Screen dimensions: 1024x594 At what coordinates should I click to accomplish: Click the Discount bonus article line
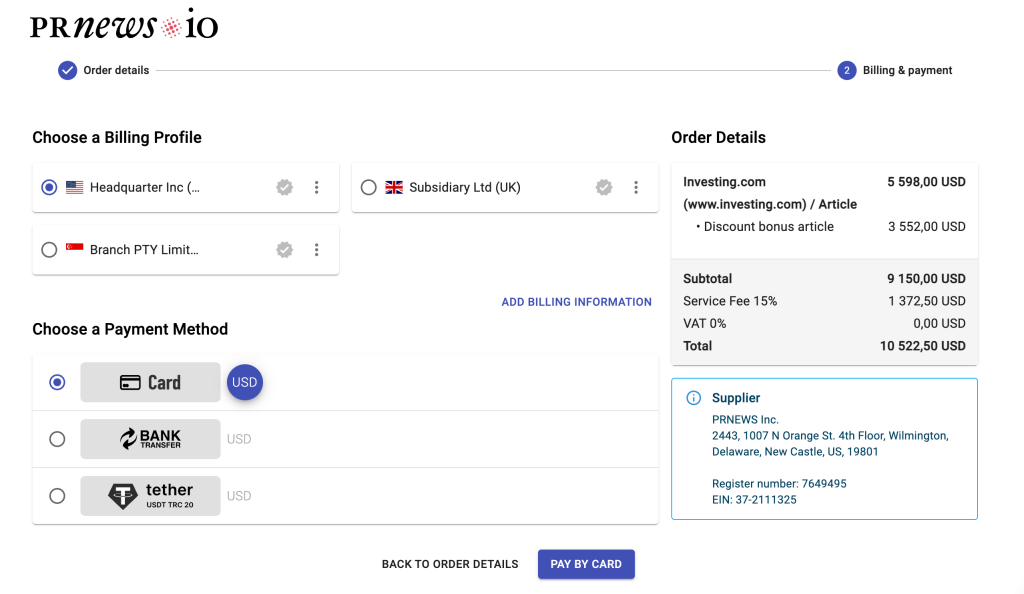tap(765, 227)
